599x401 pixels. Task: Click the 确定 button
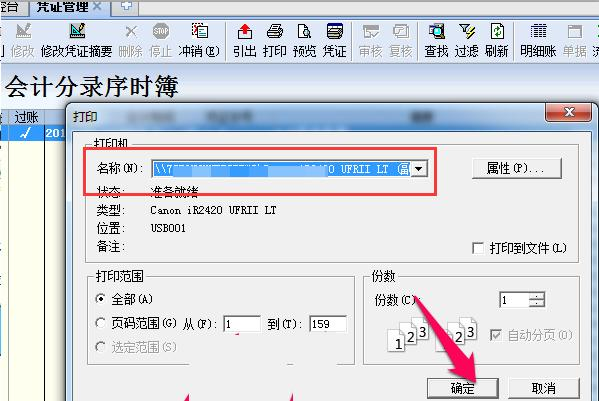tap(463, 388)
